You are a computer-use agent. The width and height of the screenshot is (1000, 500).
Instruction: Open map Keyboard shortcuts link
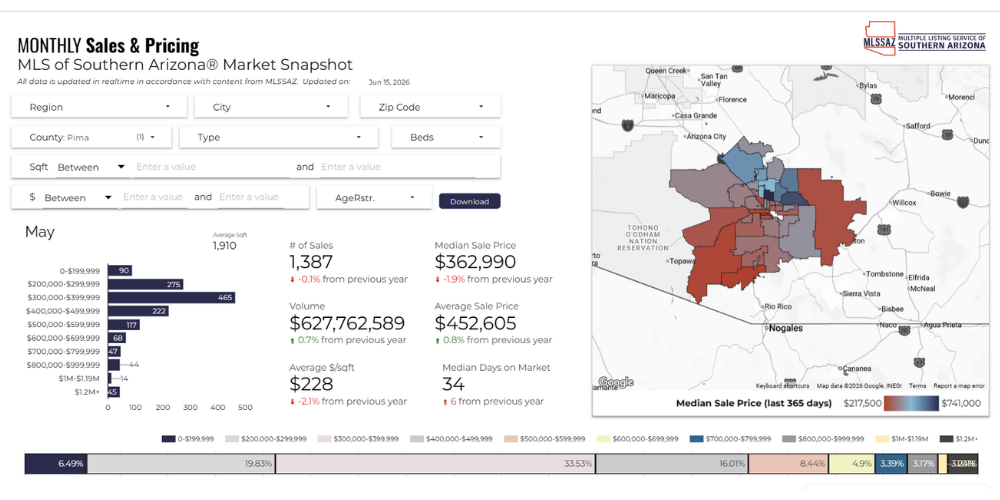pyautogui.click(x=782, y=386)
